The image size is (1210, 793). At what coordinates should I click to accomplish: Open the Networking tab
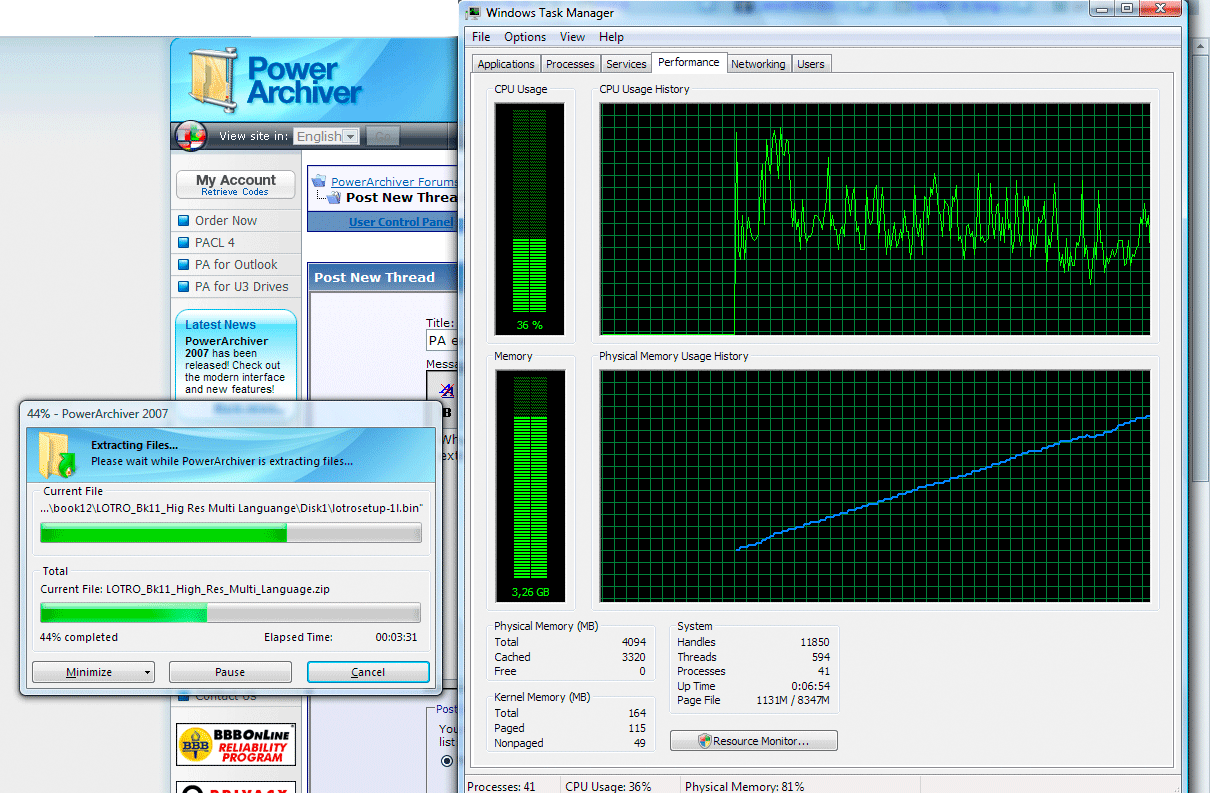pyautogui.click(x=757, y=64)
